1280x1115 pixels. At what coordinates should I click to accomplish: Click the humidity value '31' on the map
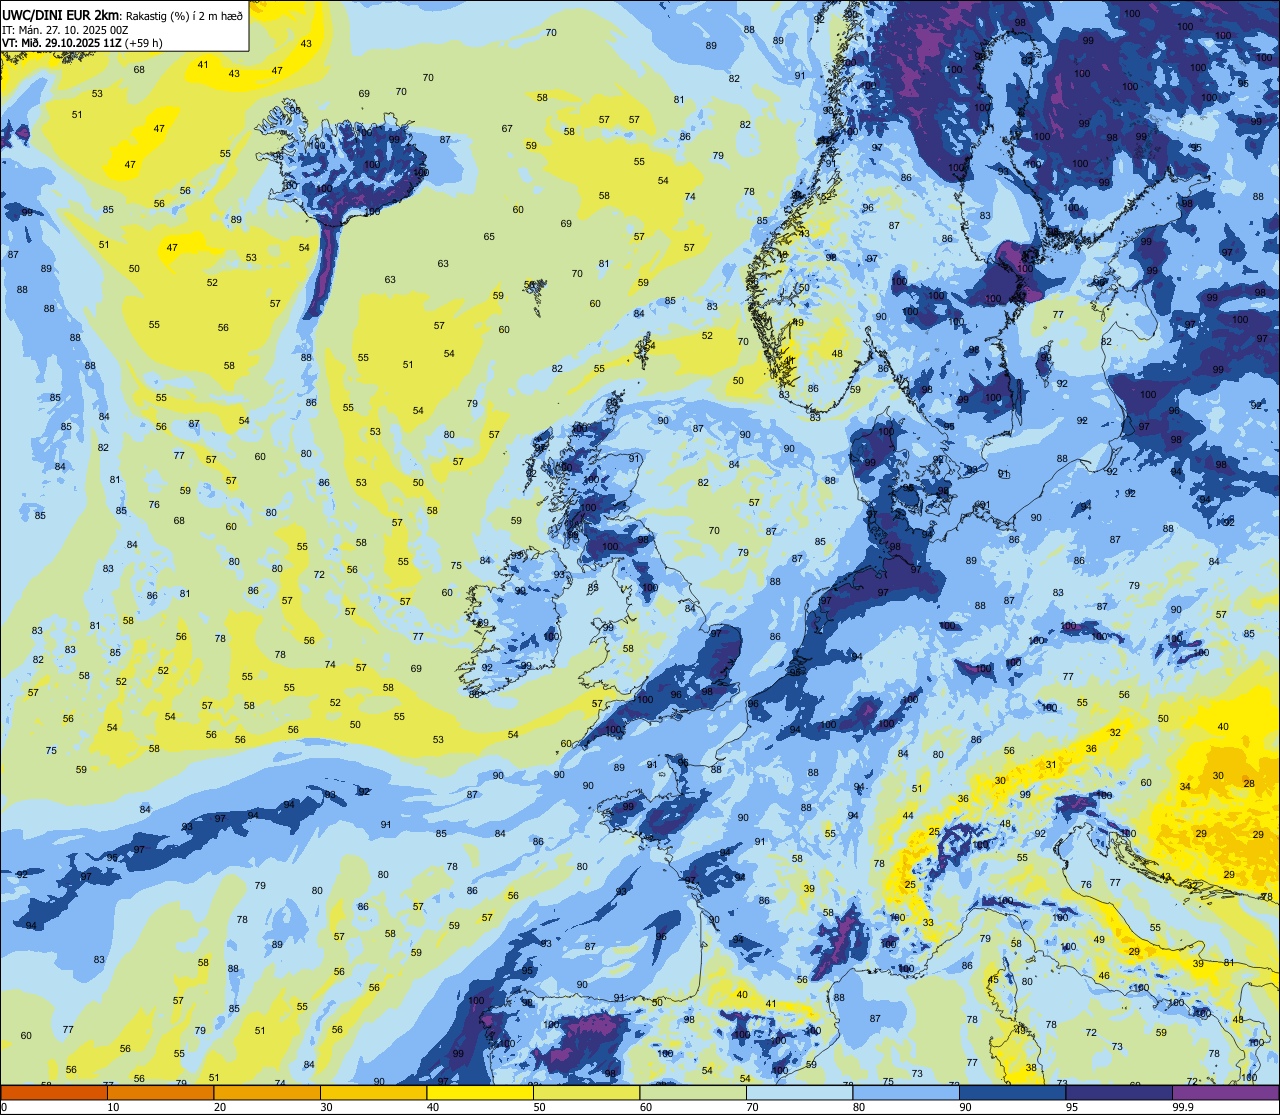pyautogui.click(x=1051, y=764)
